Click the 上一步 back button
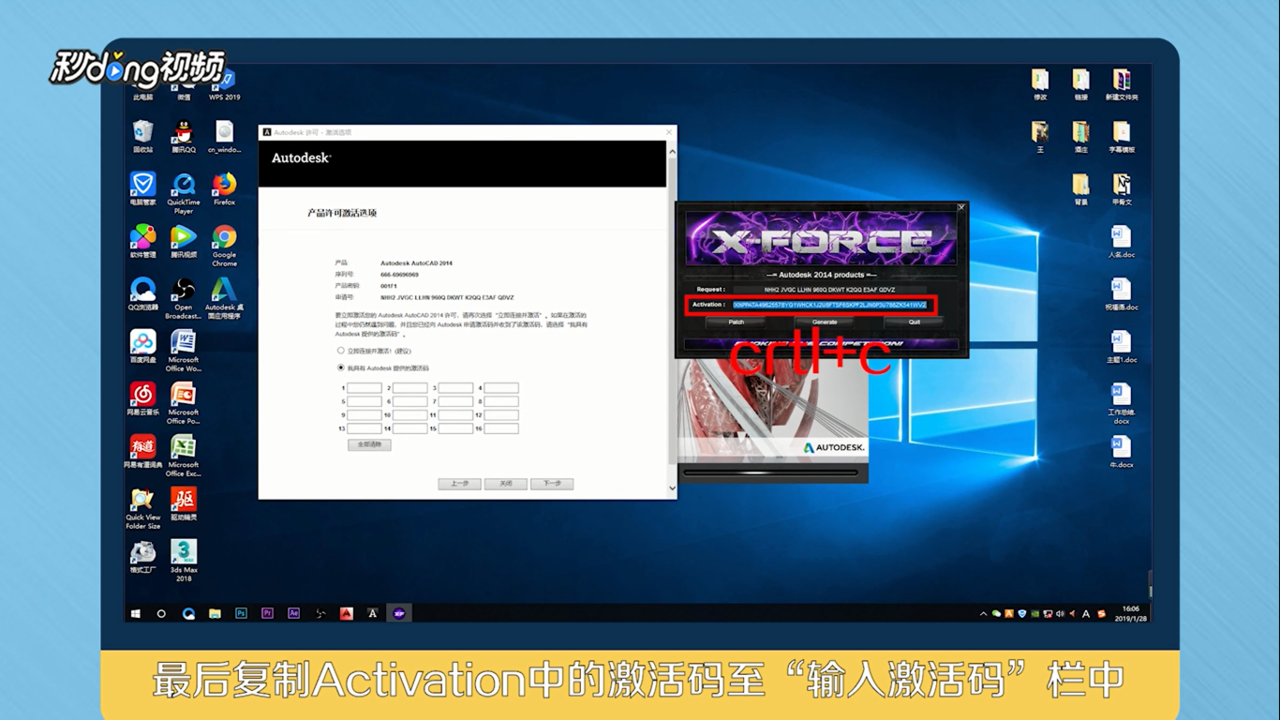The width and height of the screenshot is (1280, 720). click(459, 484)
